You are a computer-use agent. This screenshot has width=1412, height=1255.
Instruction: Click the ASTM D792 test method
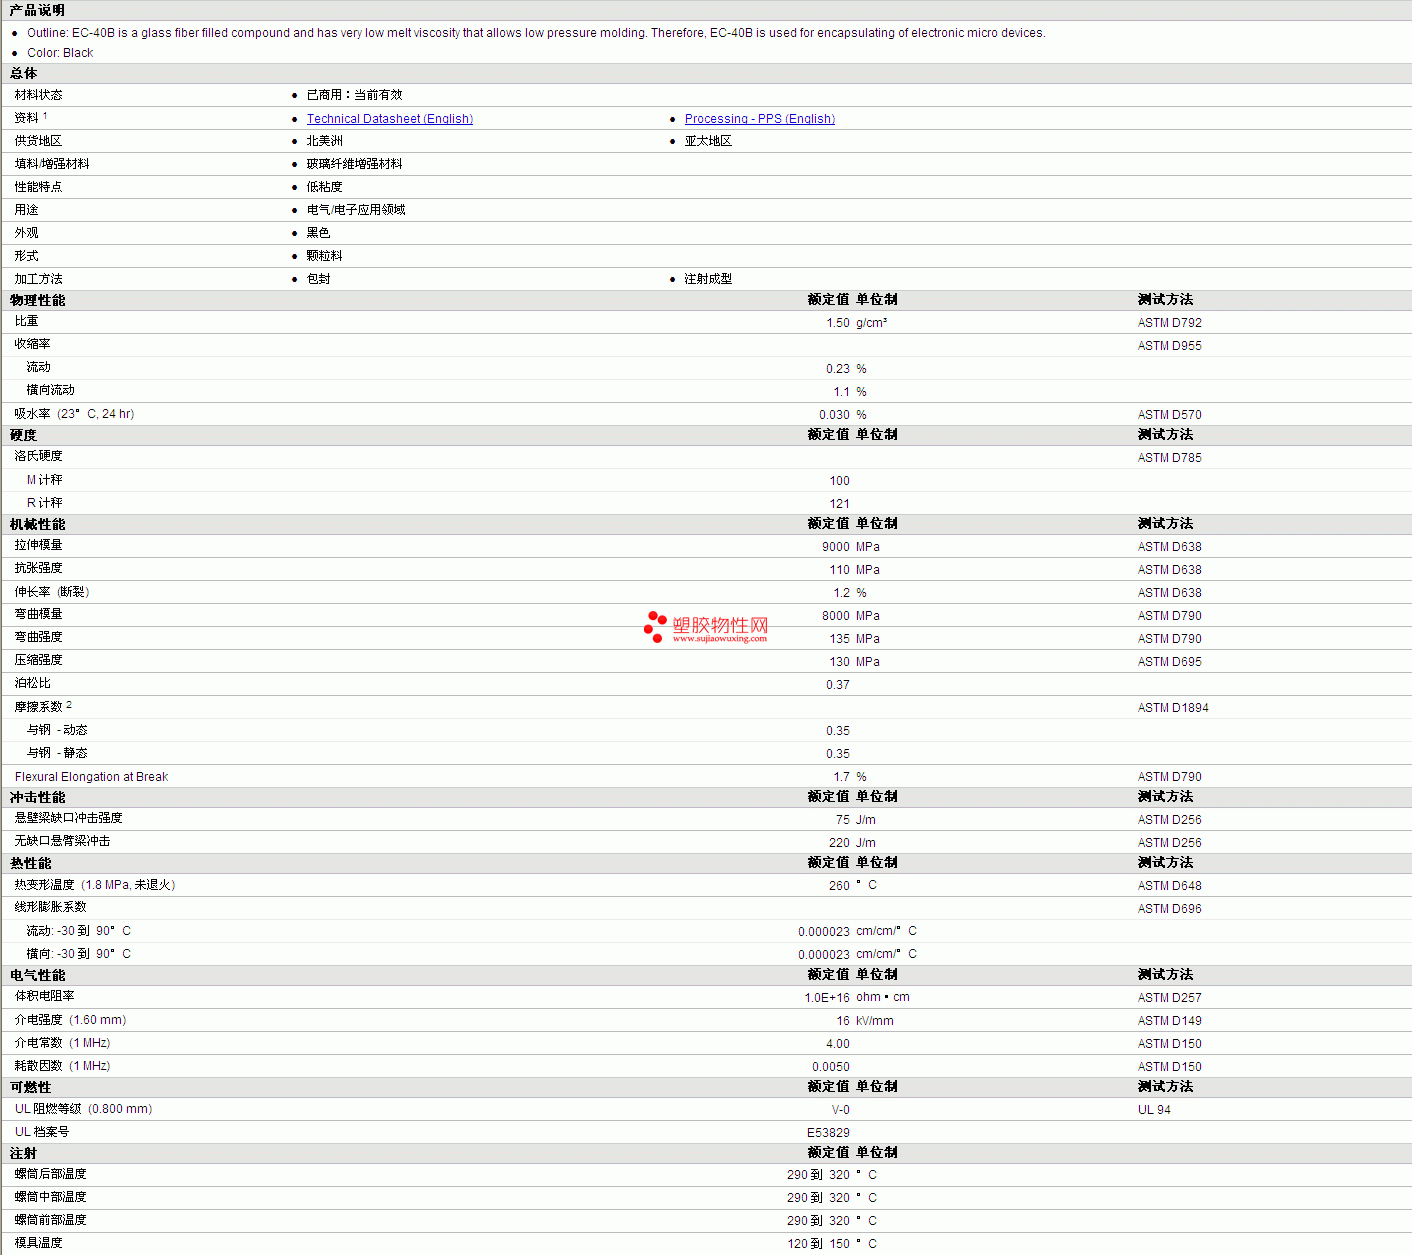pos(1169,323)
